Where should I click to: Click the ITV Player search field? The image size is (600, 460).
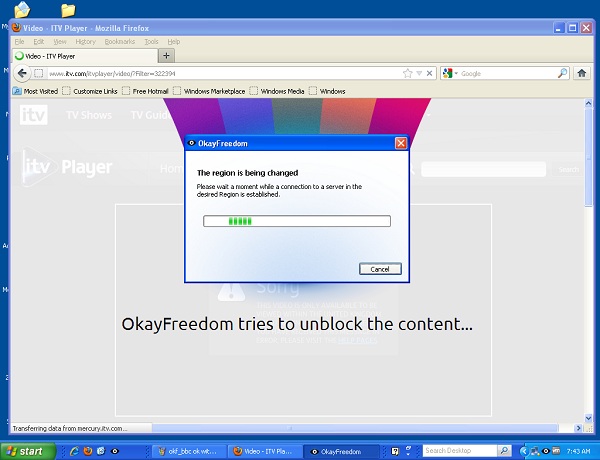point(484,169)
